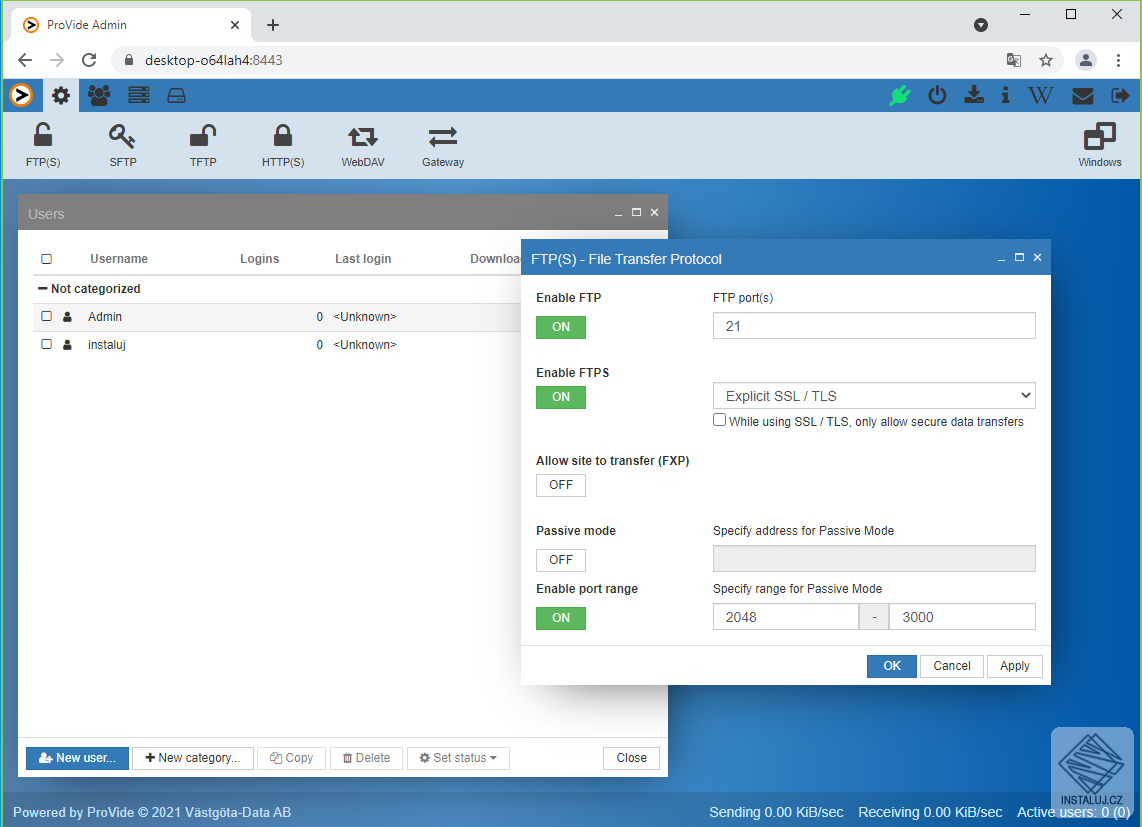
Task: Select the ProVide Admin browser tab
Action: [131, 25]
